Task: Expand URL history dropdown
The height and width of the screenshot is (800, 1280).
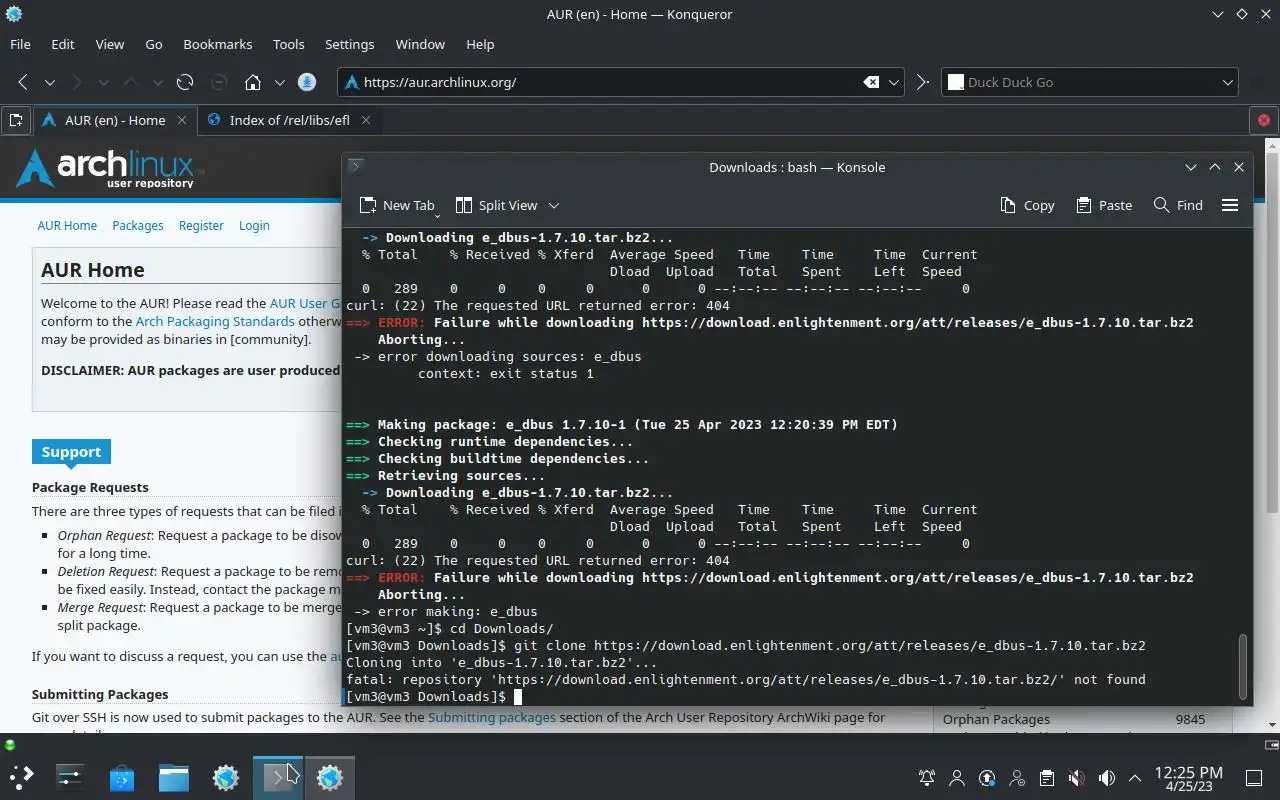Action: [895, 82]
